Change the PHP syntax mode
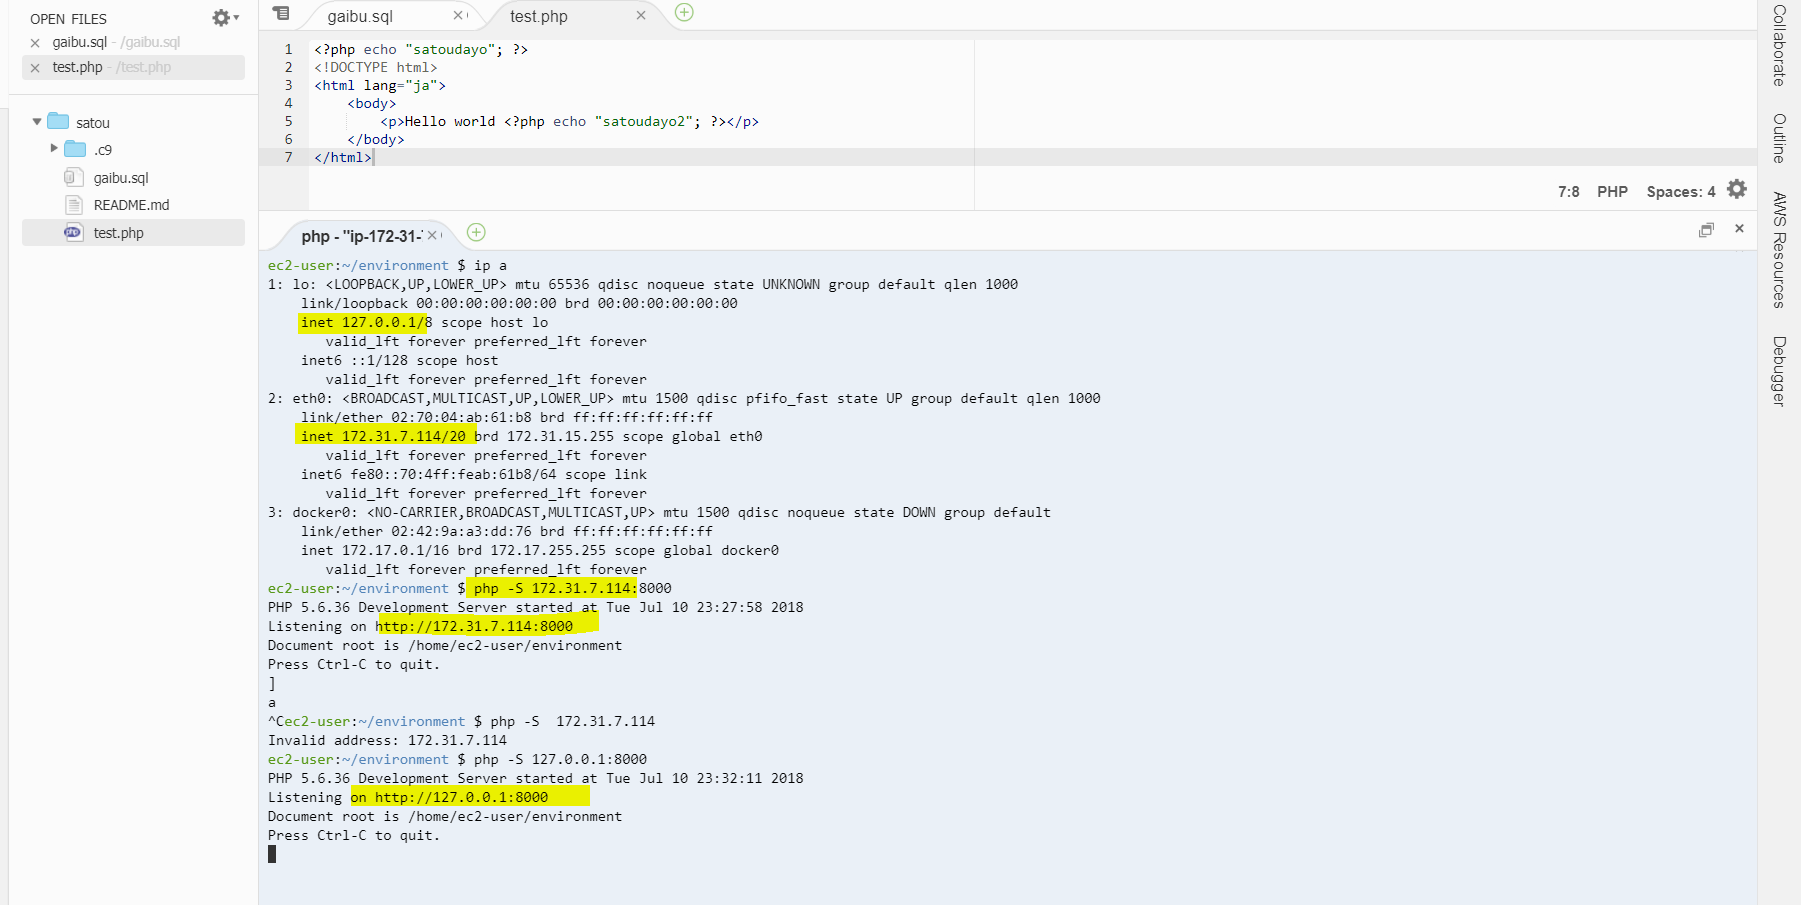This screenshot has width=1801, height=905. coord(1612,192)
